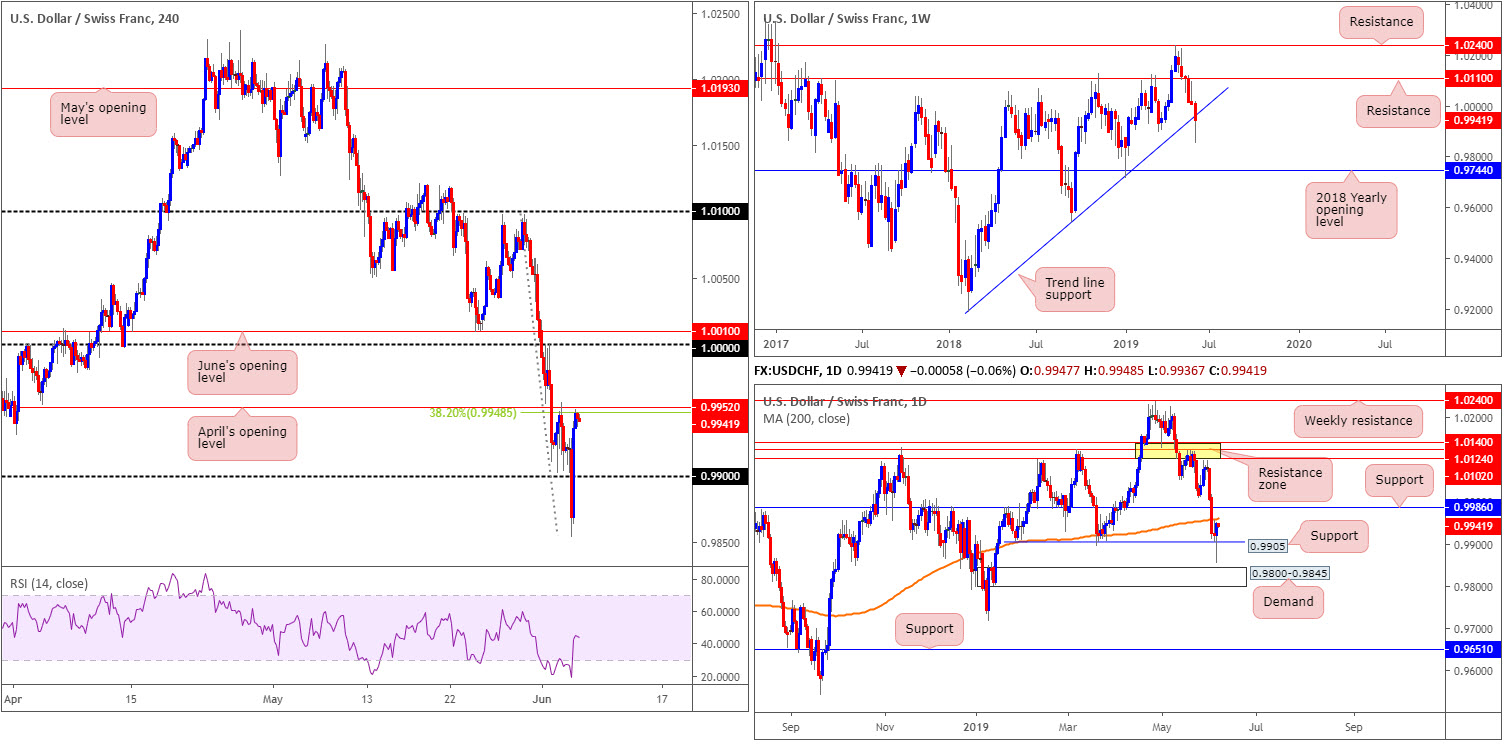The width and height of the screenshot is (1507, 744).
Task: Select the "May's opening level" callout
Action: [x=103, y=113]
